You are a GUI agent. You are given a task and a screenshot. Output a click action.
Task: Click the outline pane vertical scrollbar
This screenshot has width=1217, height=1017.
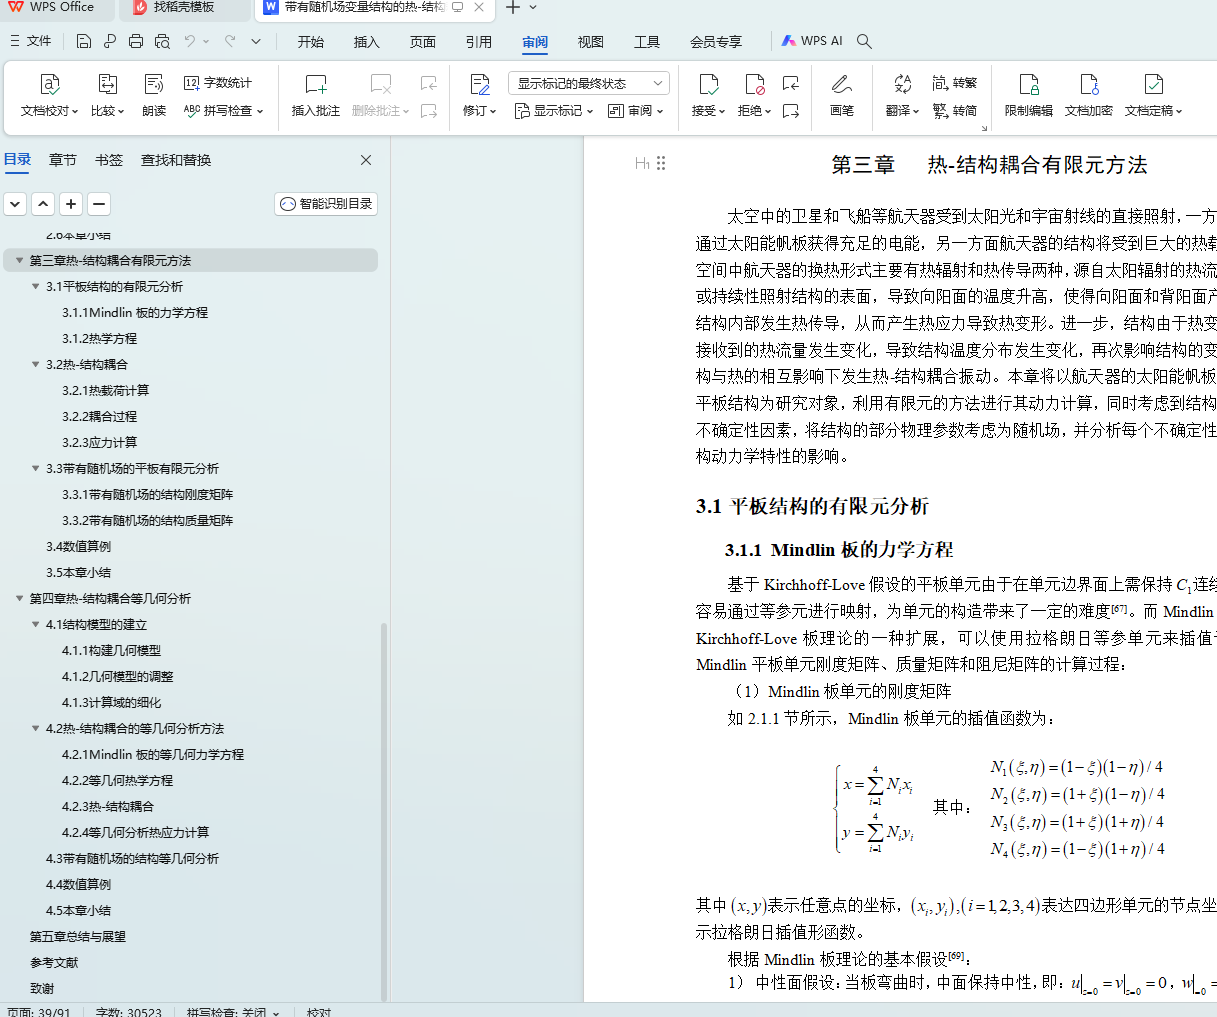point(384,811)
